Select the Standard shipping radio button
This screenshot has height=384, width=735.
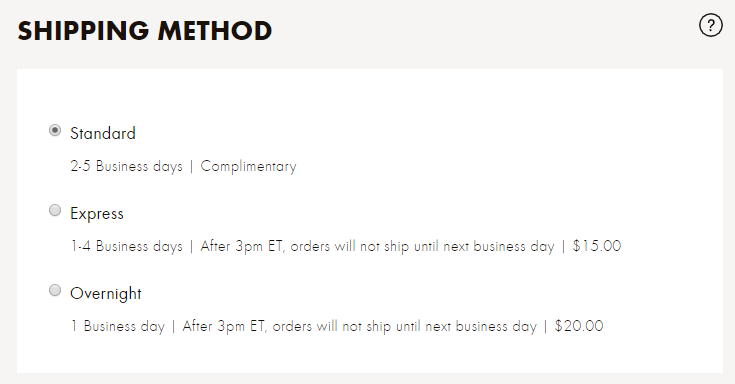(x=55, y=130)
